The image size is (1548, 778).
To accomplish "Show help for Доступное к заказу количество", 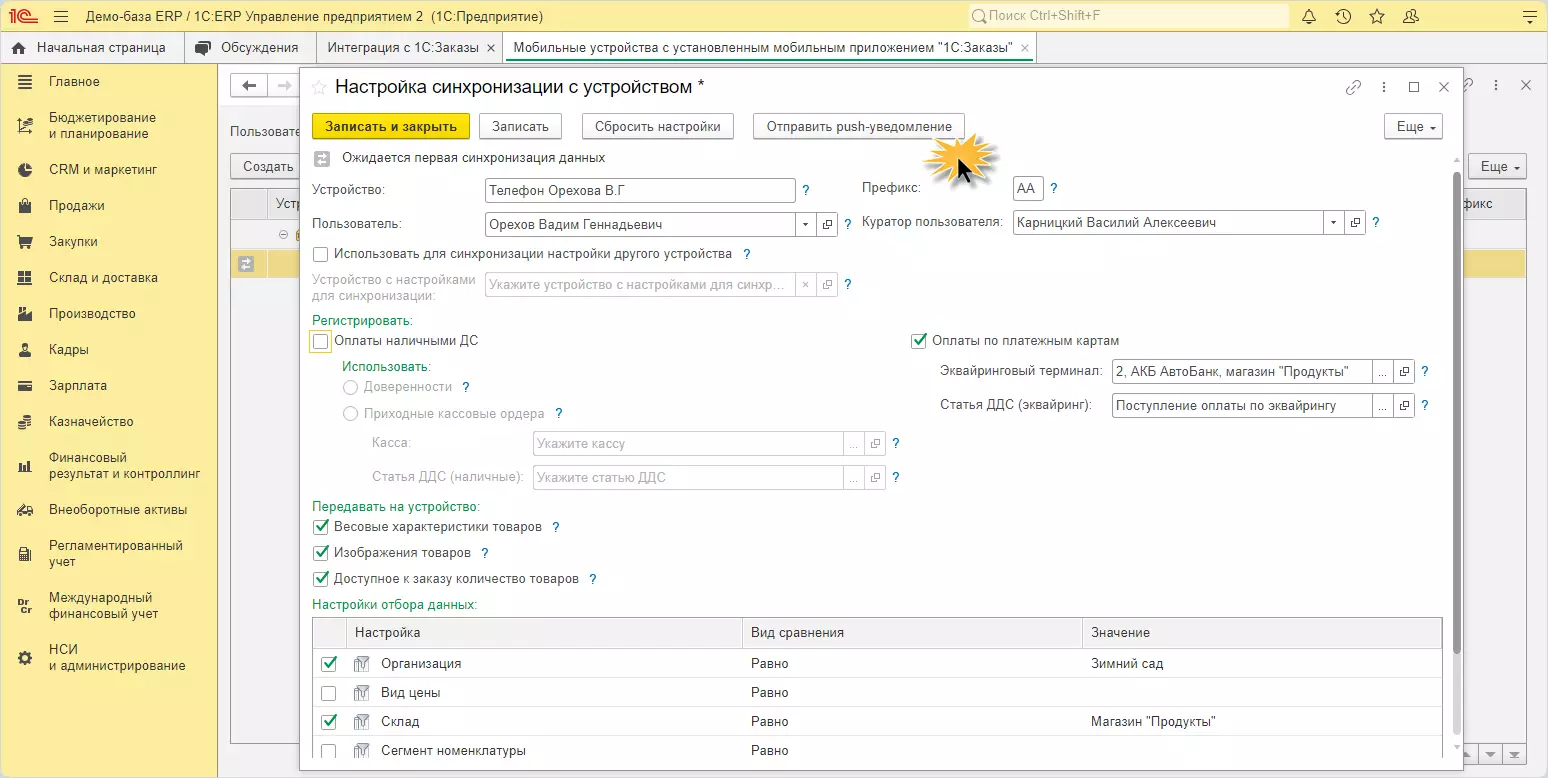I will [x=593, y=579].
